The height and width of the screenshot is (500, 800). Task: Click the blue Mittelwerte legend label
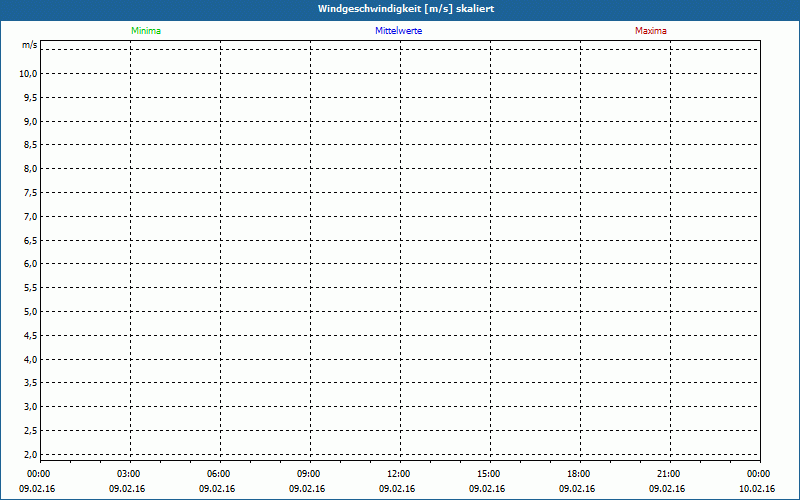pos(398,31)
